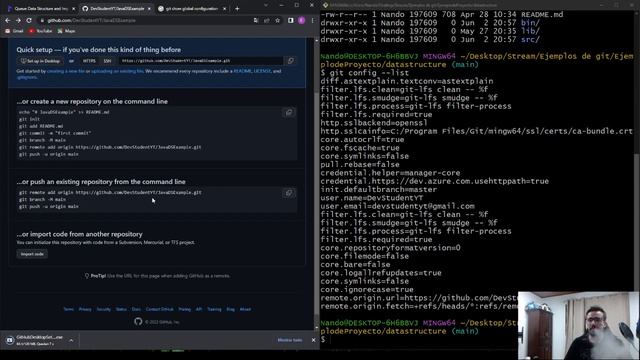The image size is (640, 360).
Task: Select HTTPS clone protocol
Action: point(89,61)
